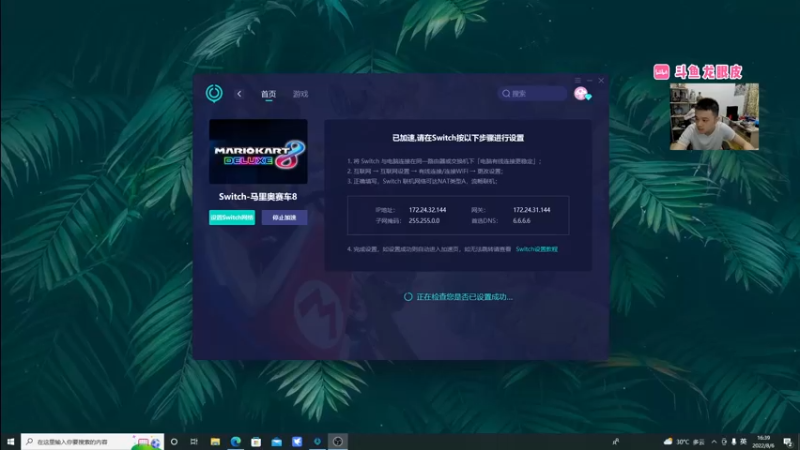
Task: Click the 已加速 setup heading text
Action: (x=458, y=138)
